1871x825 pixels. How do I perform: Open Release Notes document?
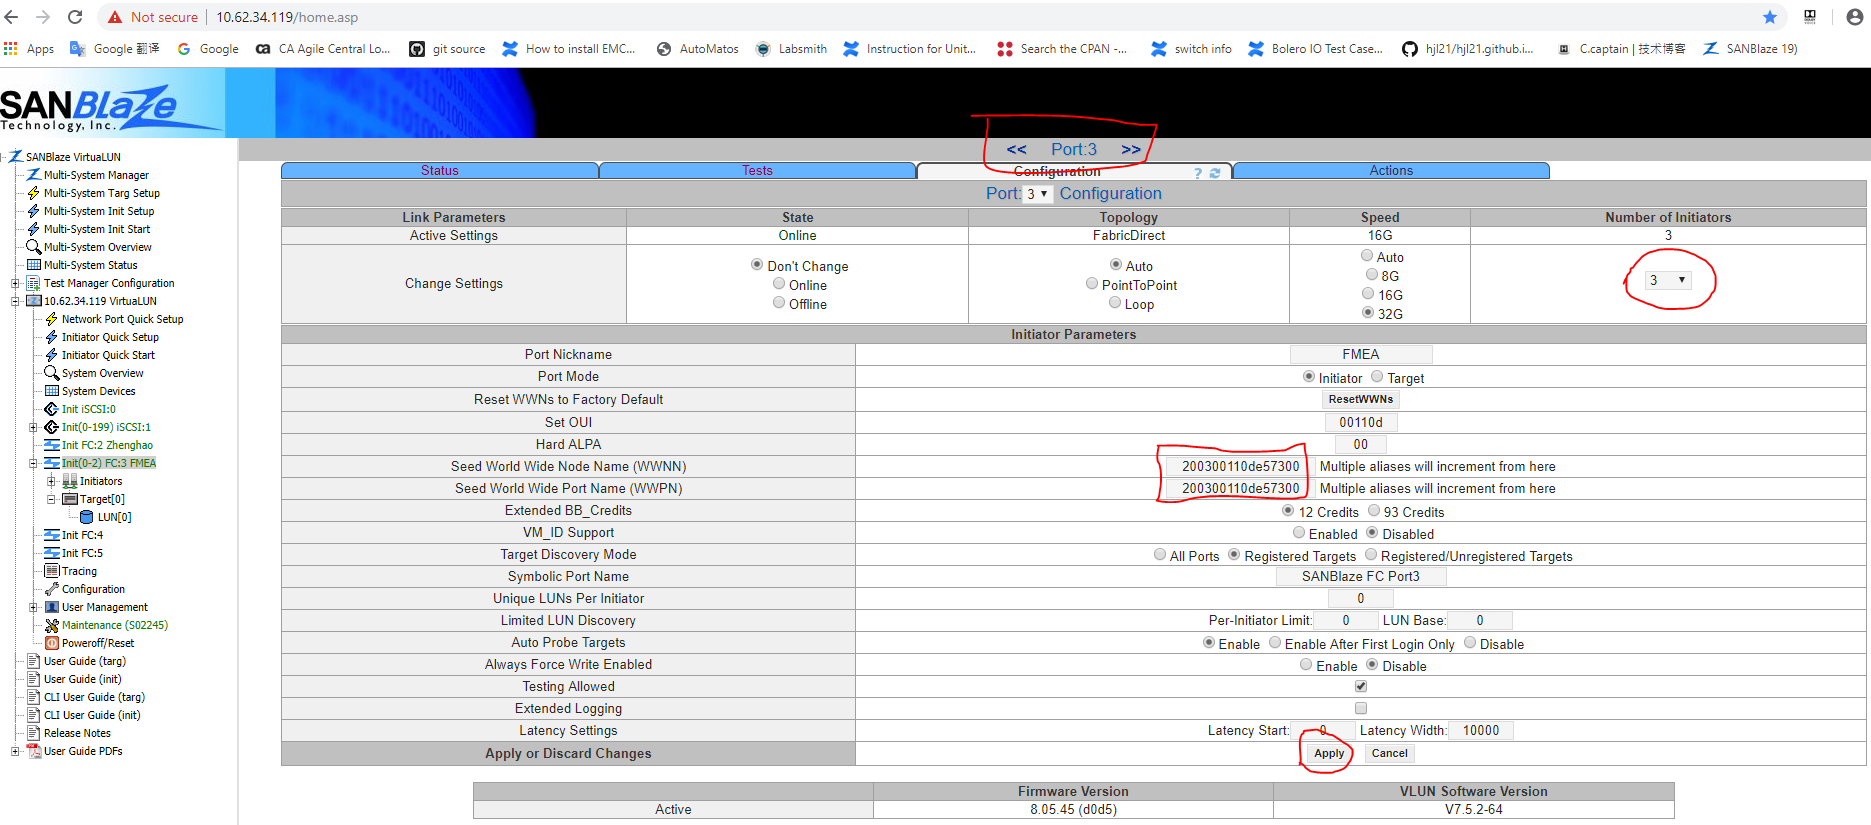pyautogui.click(x=77, y=733)
